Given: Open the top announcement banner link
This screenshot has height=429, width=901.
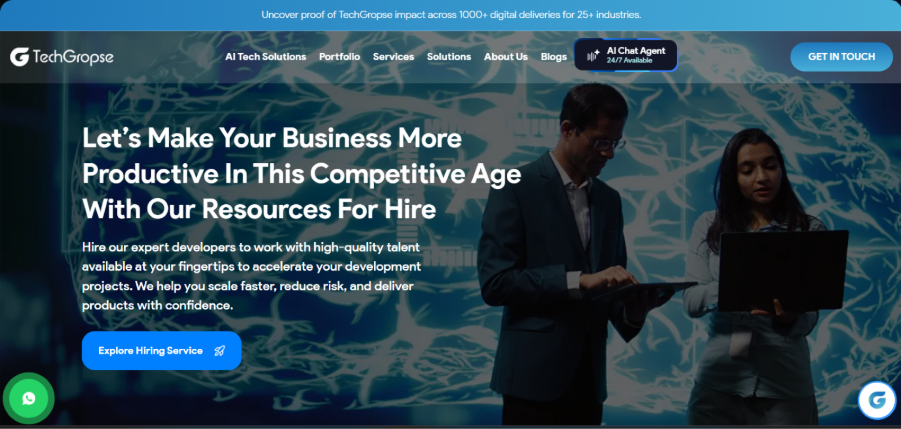Looking at the screenshot, I should (451, 15).
